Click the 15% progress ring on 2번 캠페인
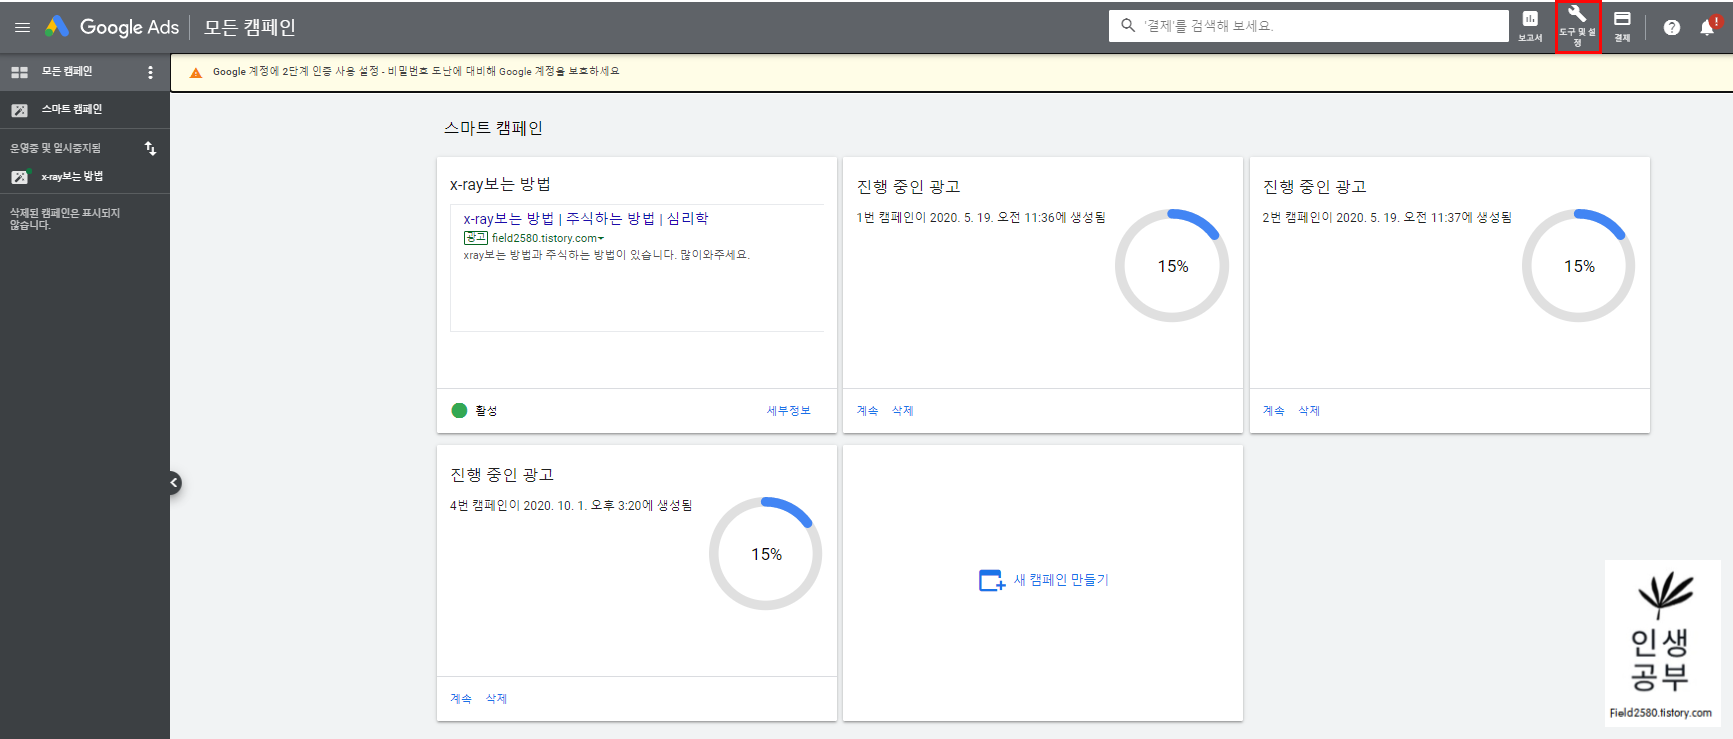1733x739 pixels. (x=1578, y=265)
